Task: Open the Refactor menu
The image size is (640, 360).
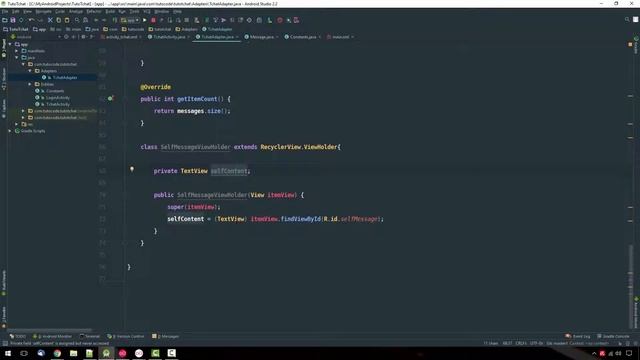Action: tap(93, 11)
